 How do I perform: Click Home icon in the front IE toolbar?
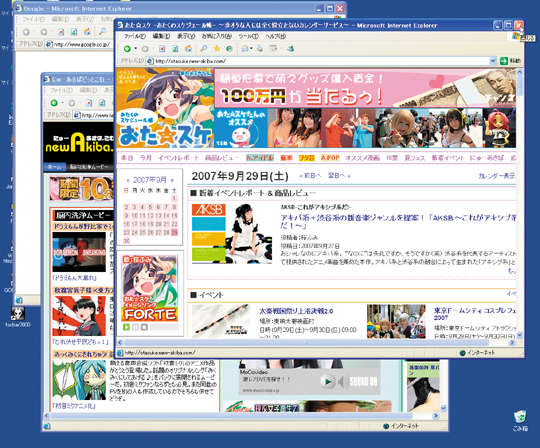[188, 49]
